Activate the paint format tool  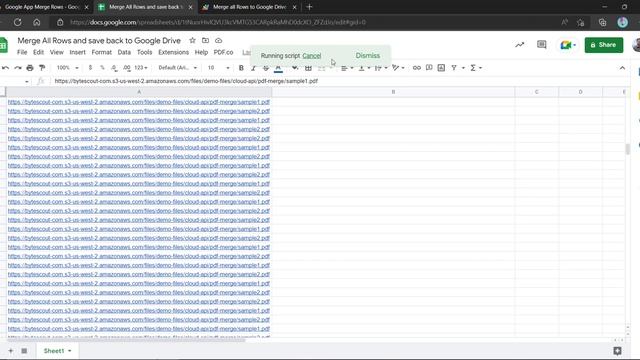(x=42, y=68)
